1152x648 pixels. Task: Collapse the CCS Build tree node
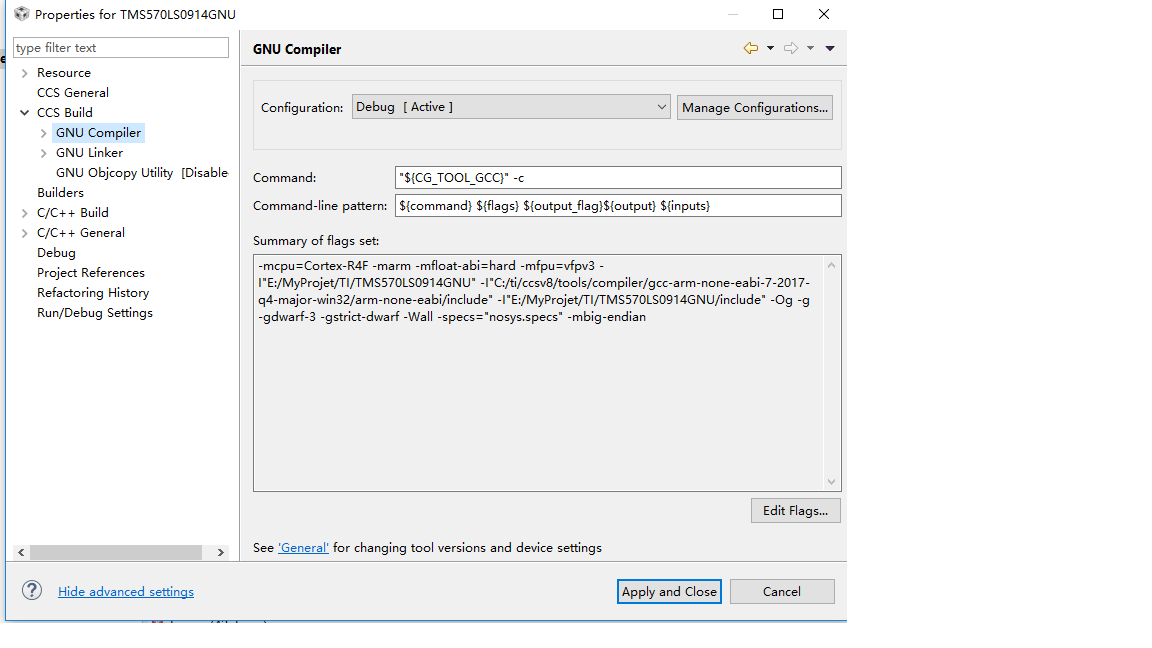pyautogui.click(x=25, y=113)
